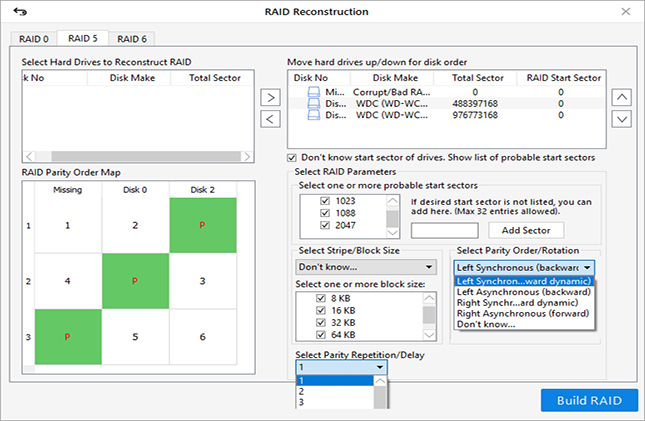Uncheck the 1023 start sector checkbox
Image resolution: width=645 pixels, height=421 pixels.
coord(323,199)
